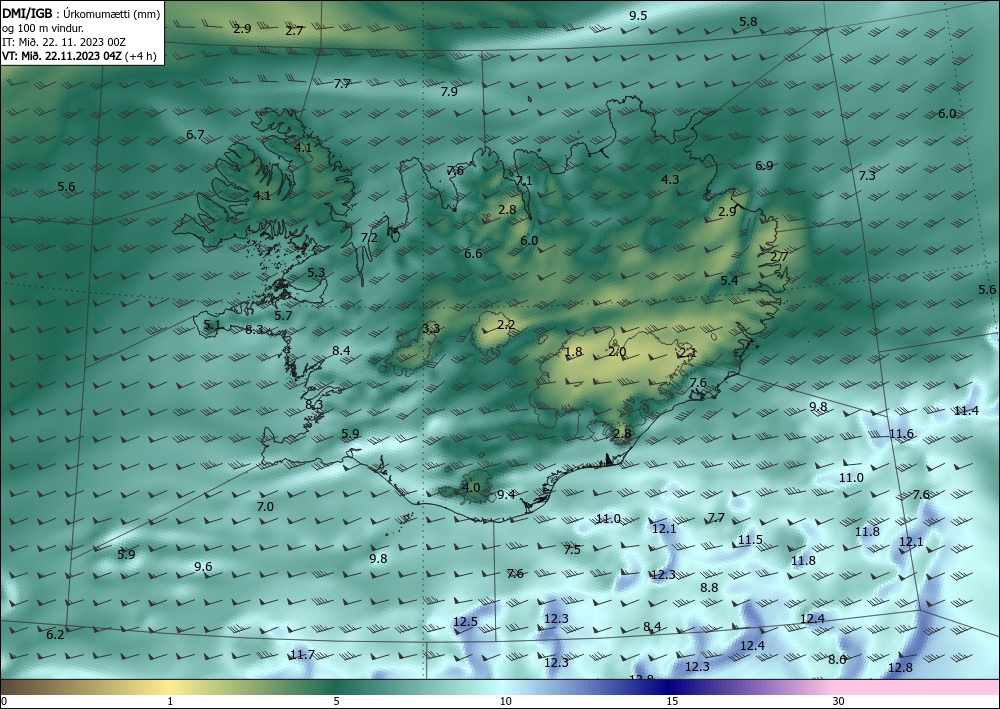
Task: Select the 1.8 value on the large glacier
Action: click(x=574, y=352)
